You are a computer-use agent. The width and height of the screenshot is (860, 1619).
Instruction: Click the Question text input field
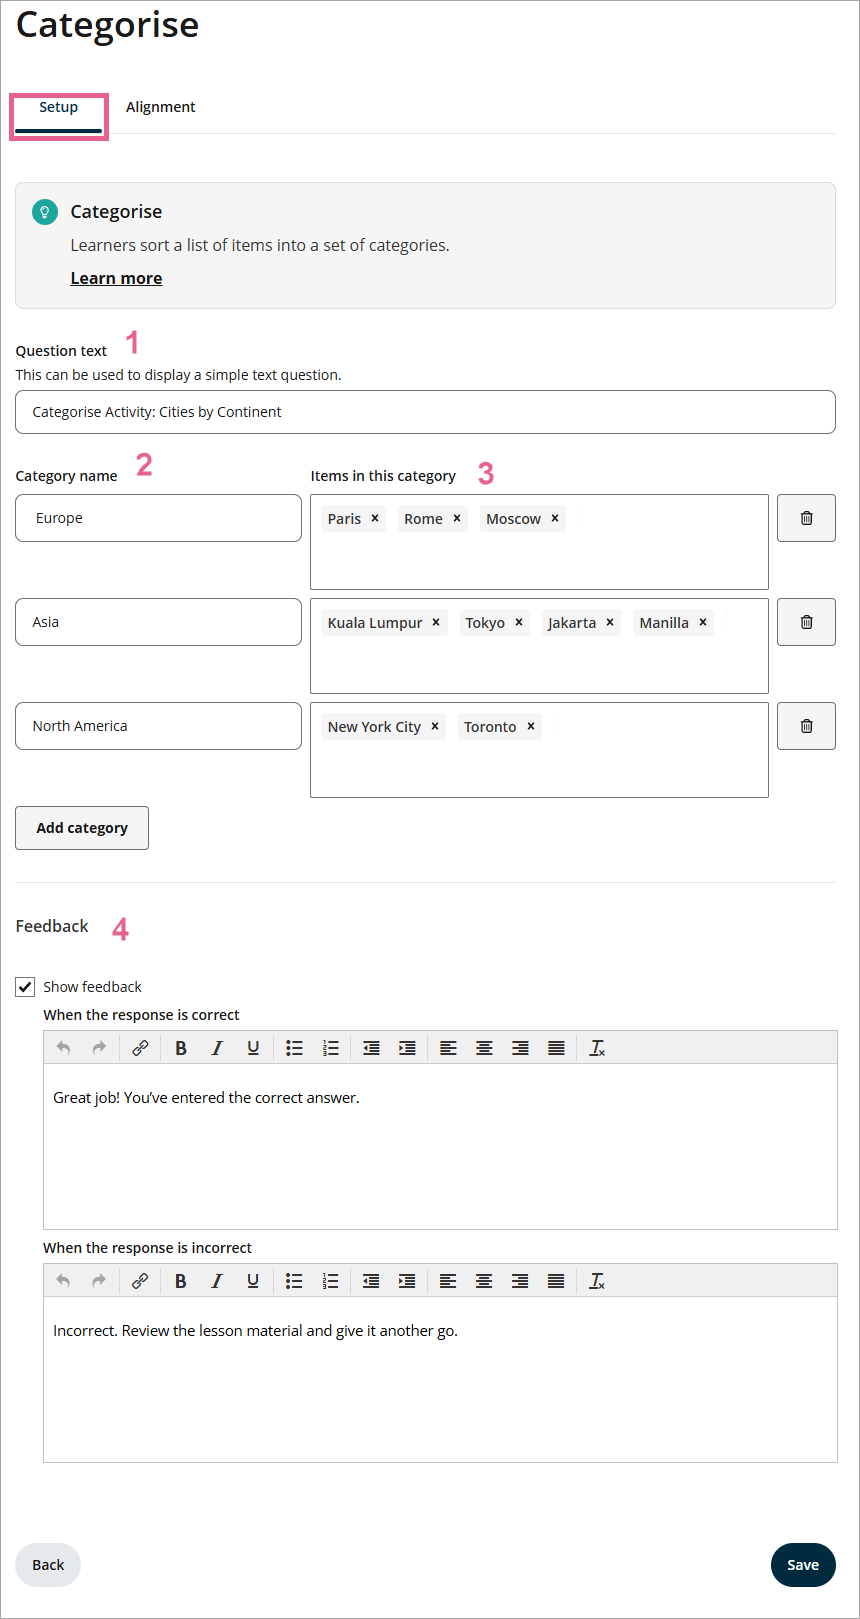point(425,412)
